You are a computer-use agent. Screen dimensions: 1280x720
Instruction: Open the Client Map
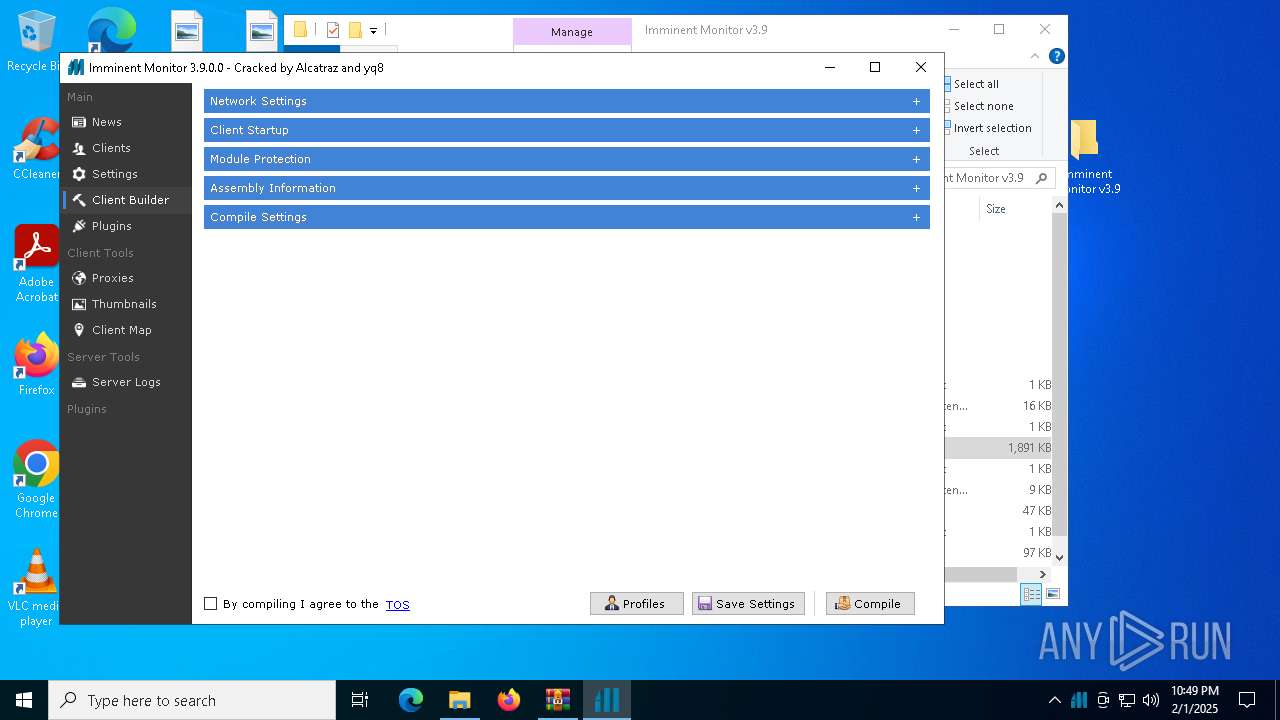point(121,330)
